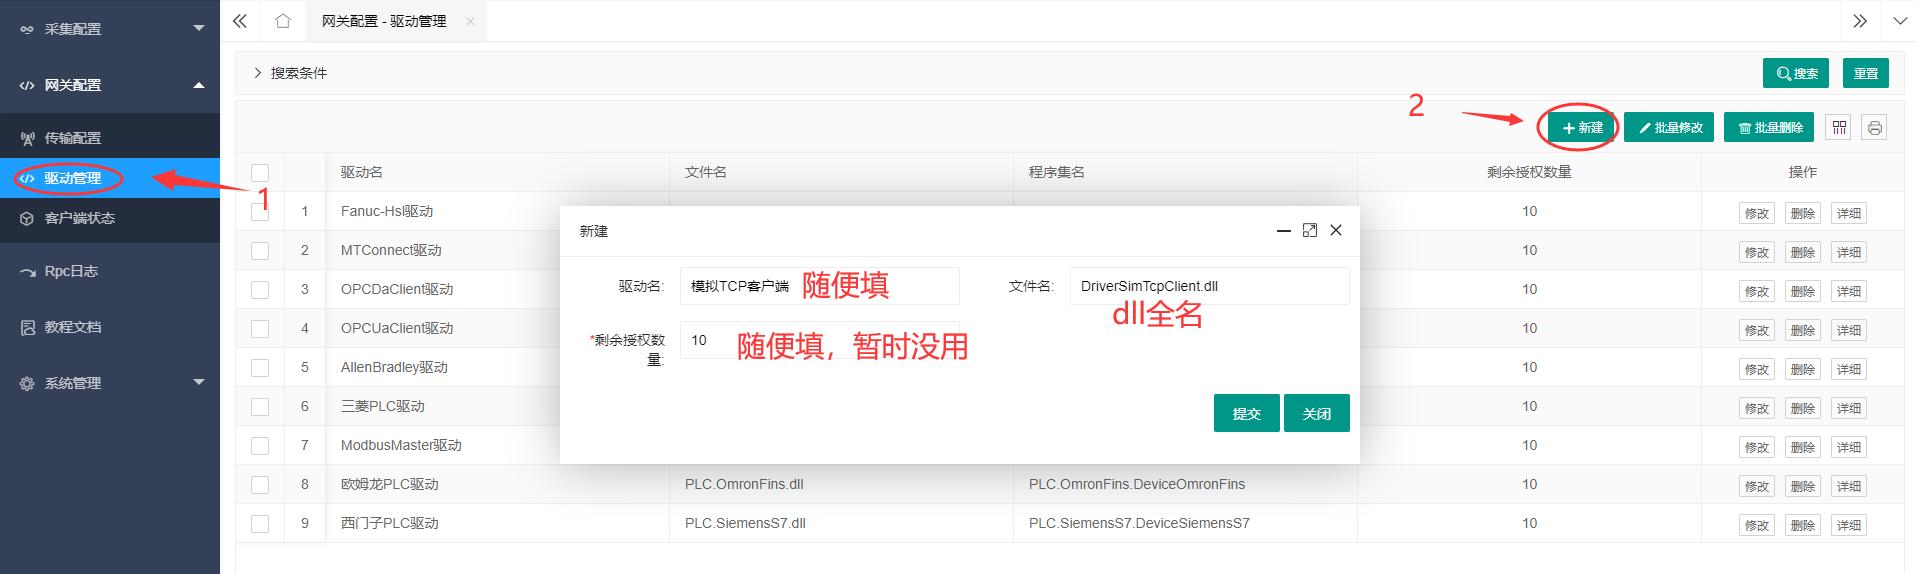This screenshot has width=1915, height=574.
Task: Open 传输配置 in sidebar
Action: click(110, 138)
